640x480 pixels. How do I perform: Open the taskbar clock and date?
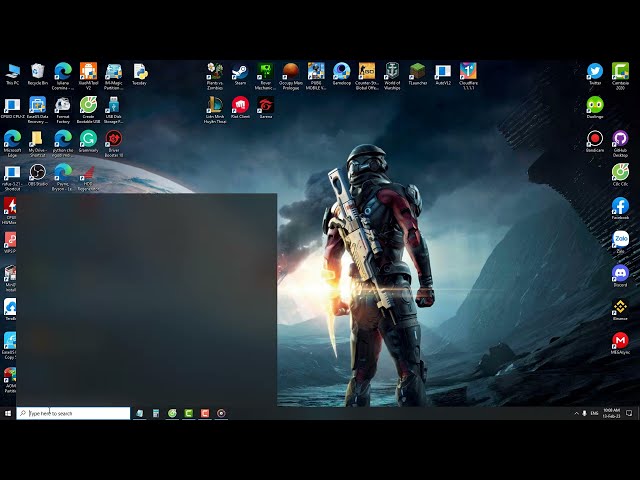[x=611, y=413]
